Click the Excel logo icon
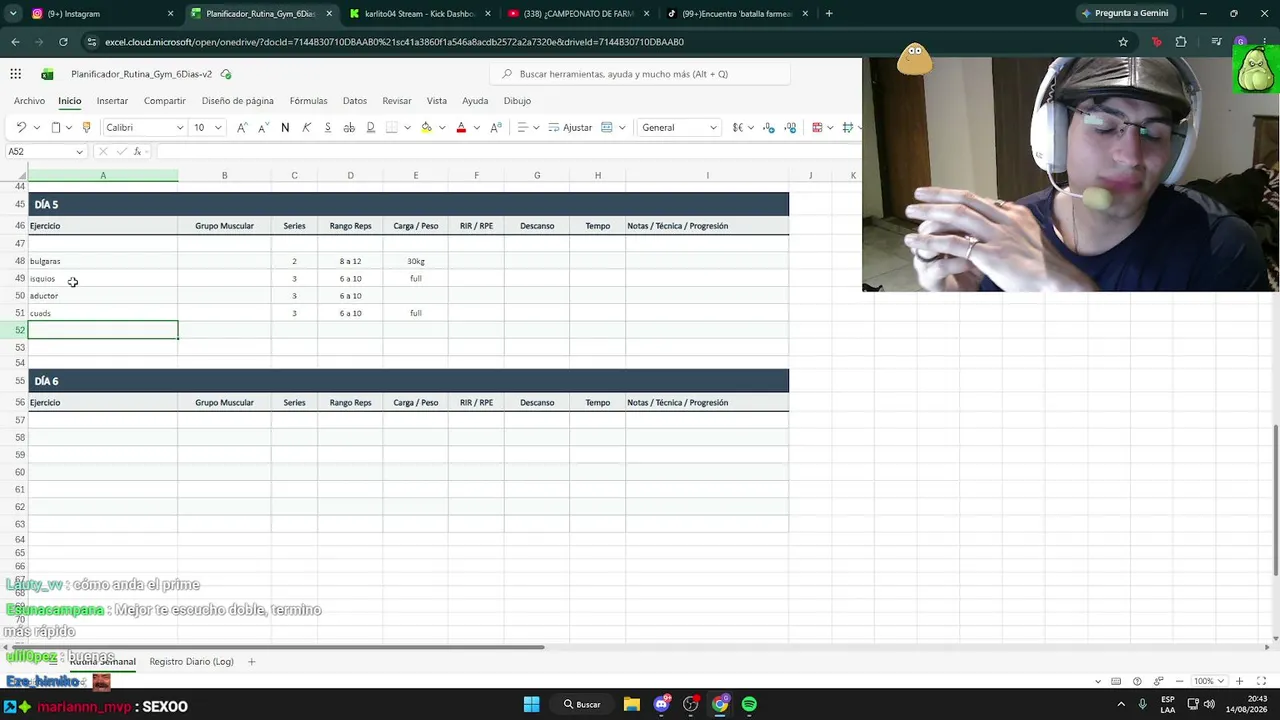 click(x=47, y=74)
